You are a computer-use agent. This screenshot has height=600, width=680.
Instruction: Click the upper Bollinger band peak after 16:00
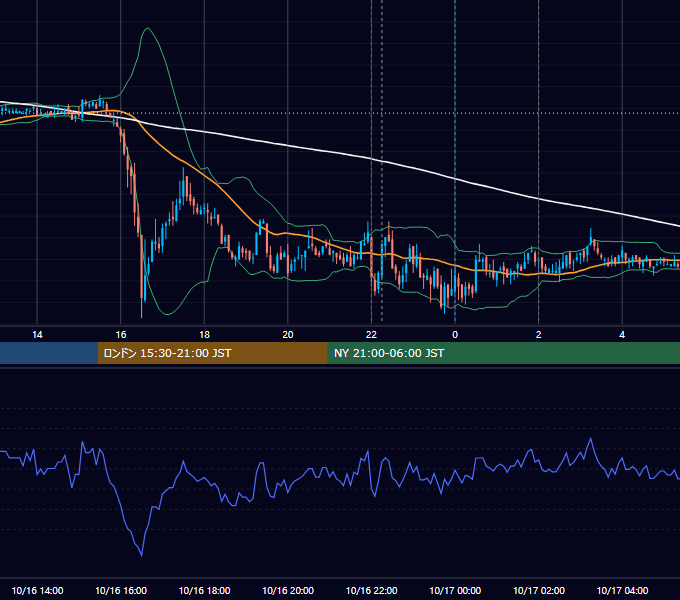click(x=148, y=28)
